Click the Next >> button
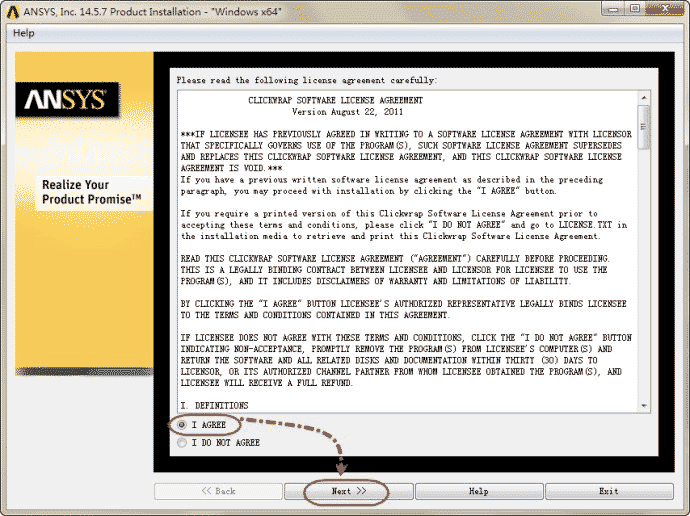Image resolution: width=690 pixels, height=516 pixels. pos(349,491)
